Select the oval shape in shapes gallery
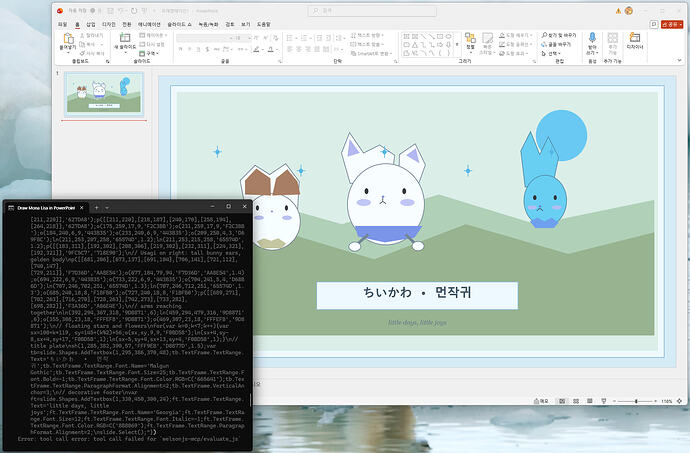690x453 pixels. [448, 37]
